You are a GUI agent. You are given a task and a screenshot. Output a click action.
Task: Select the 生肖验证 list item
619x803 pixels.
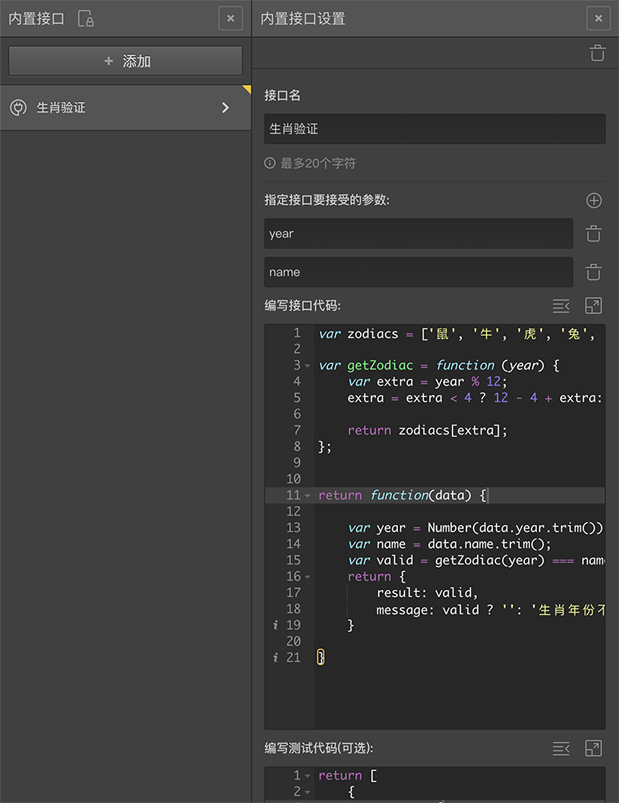point(125,108)
